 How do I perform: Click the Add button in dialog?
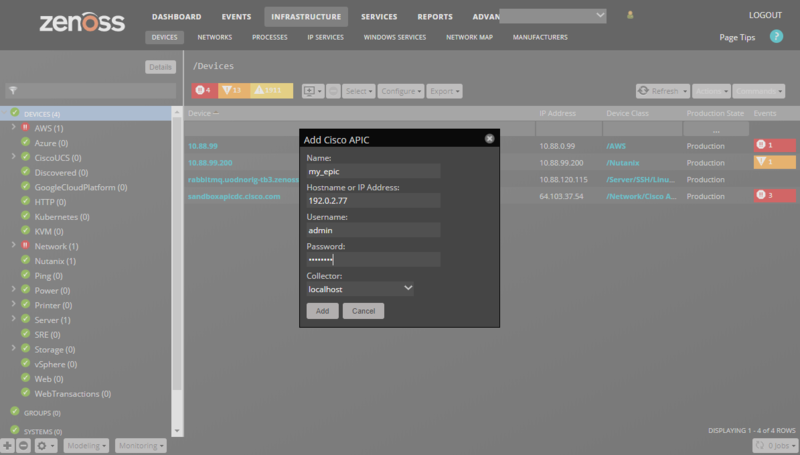[x=322, y=311]
